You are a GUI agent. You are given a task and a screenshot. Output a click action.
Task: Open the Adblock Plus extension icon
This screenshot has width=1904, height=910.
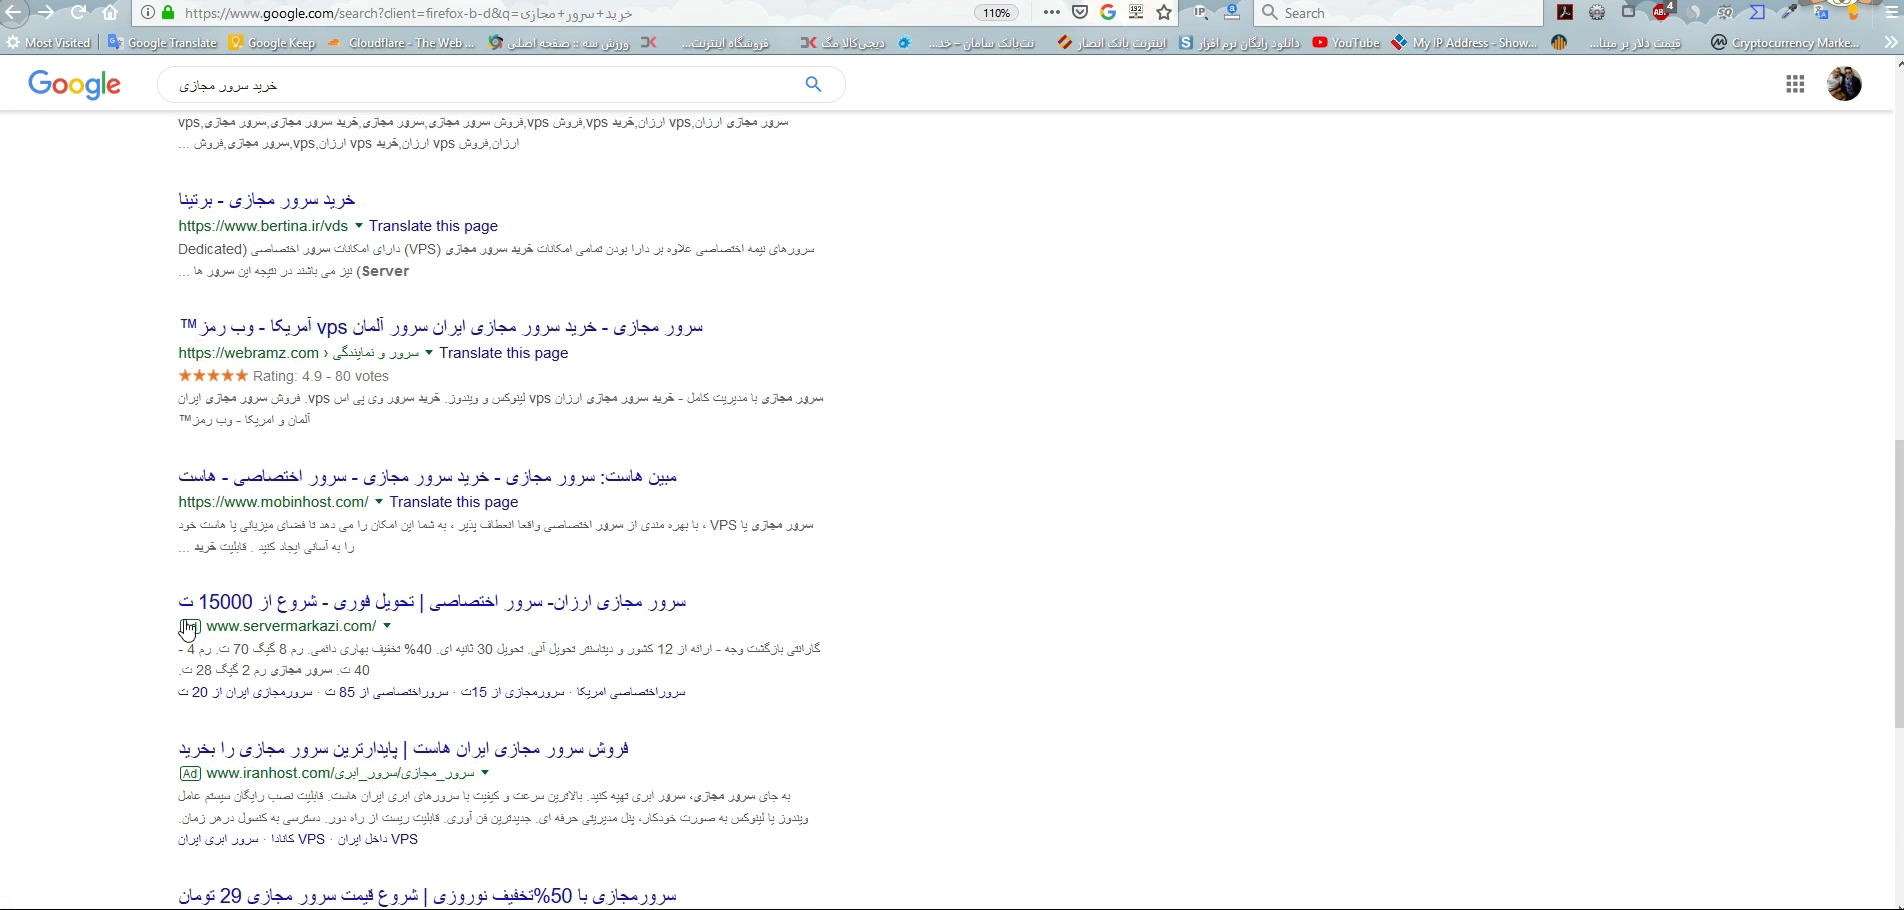point(1662,13)
